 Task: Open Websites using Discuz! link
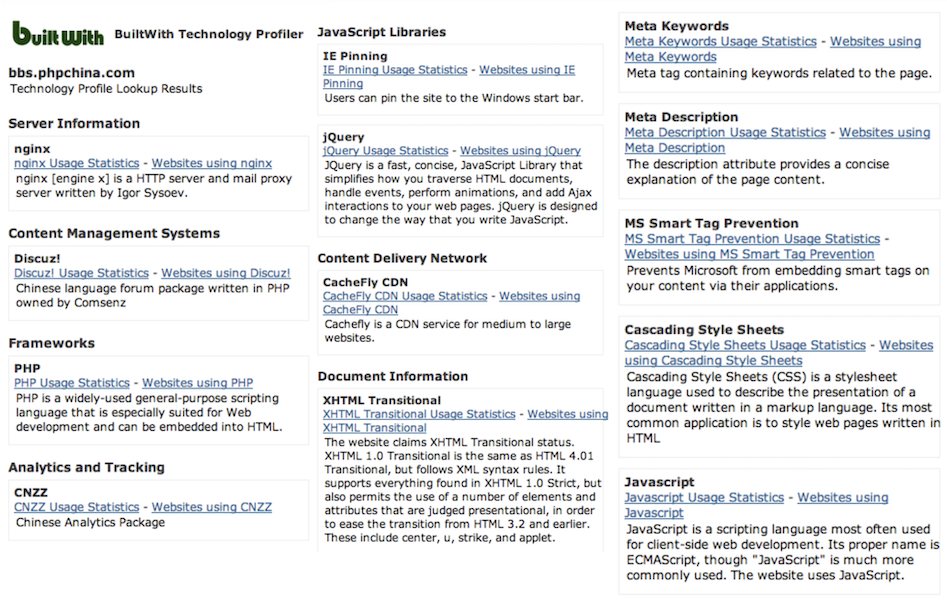(x=226, y=273)
